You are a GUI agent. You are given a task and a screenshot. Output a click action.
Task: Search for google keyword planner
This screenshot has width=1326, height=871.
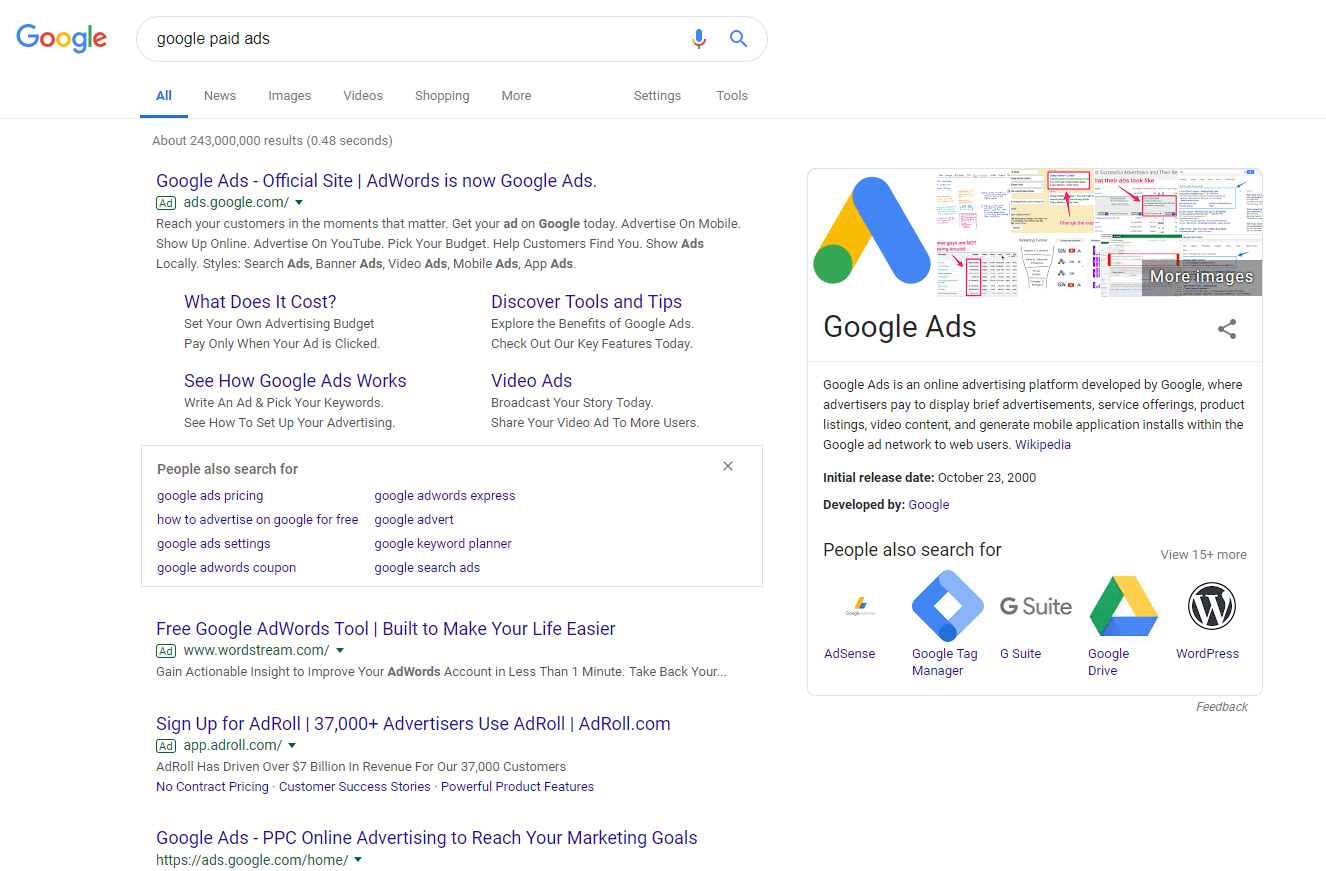(443, 544)
